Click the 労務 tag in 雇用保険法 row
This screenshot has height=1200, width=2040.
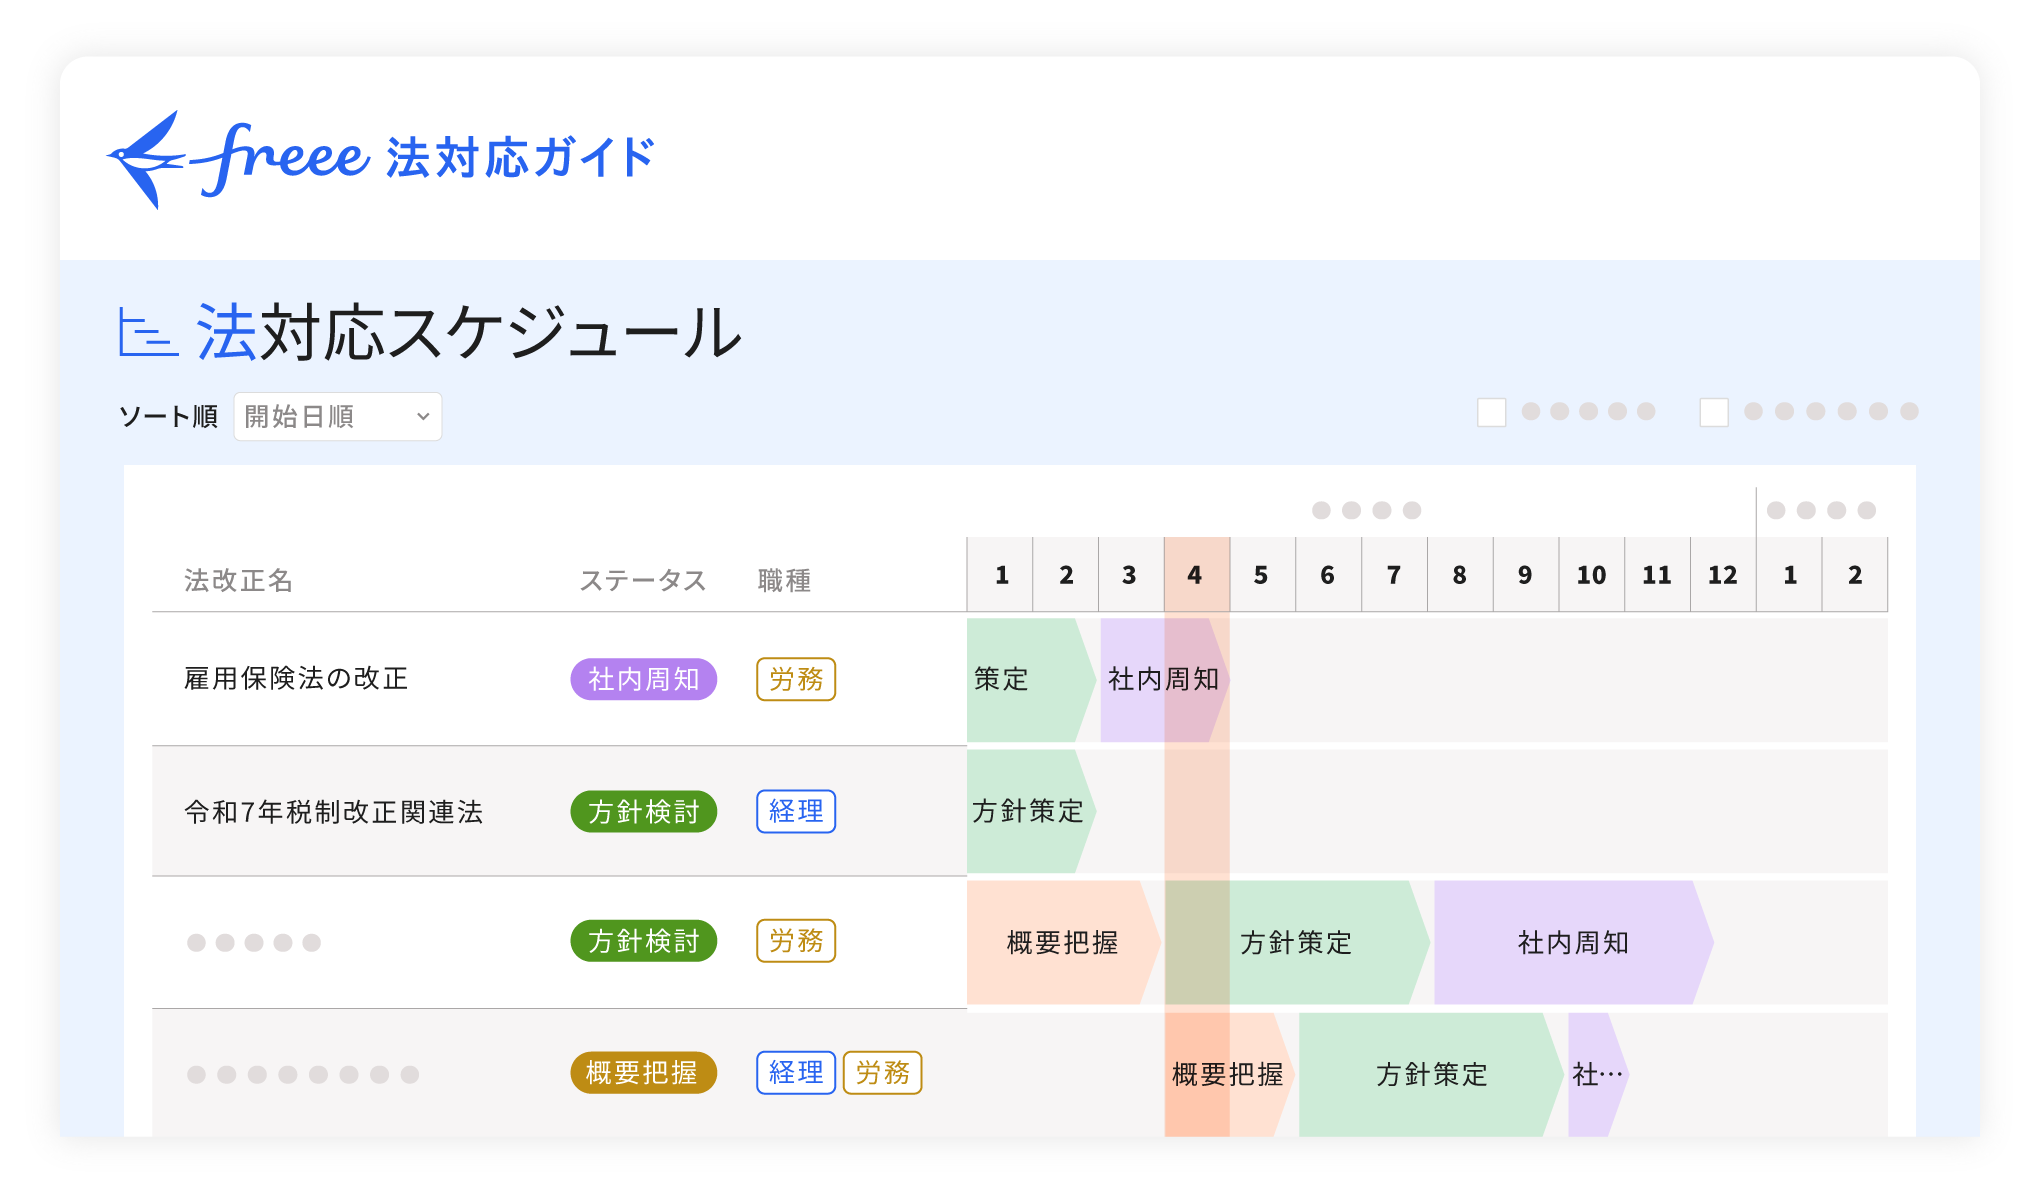[795, 680]
